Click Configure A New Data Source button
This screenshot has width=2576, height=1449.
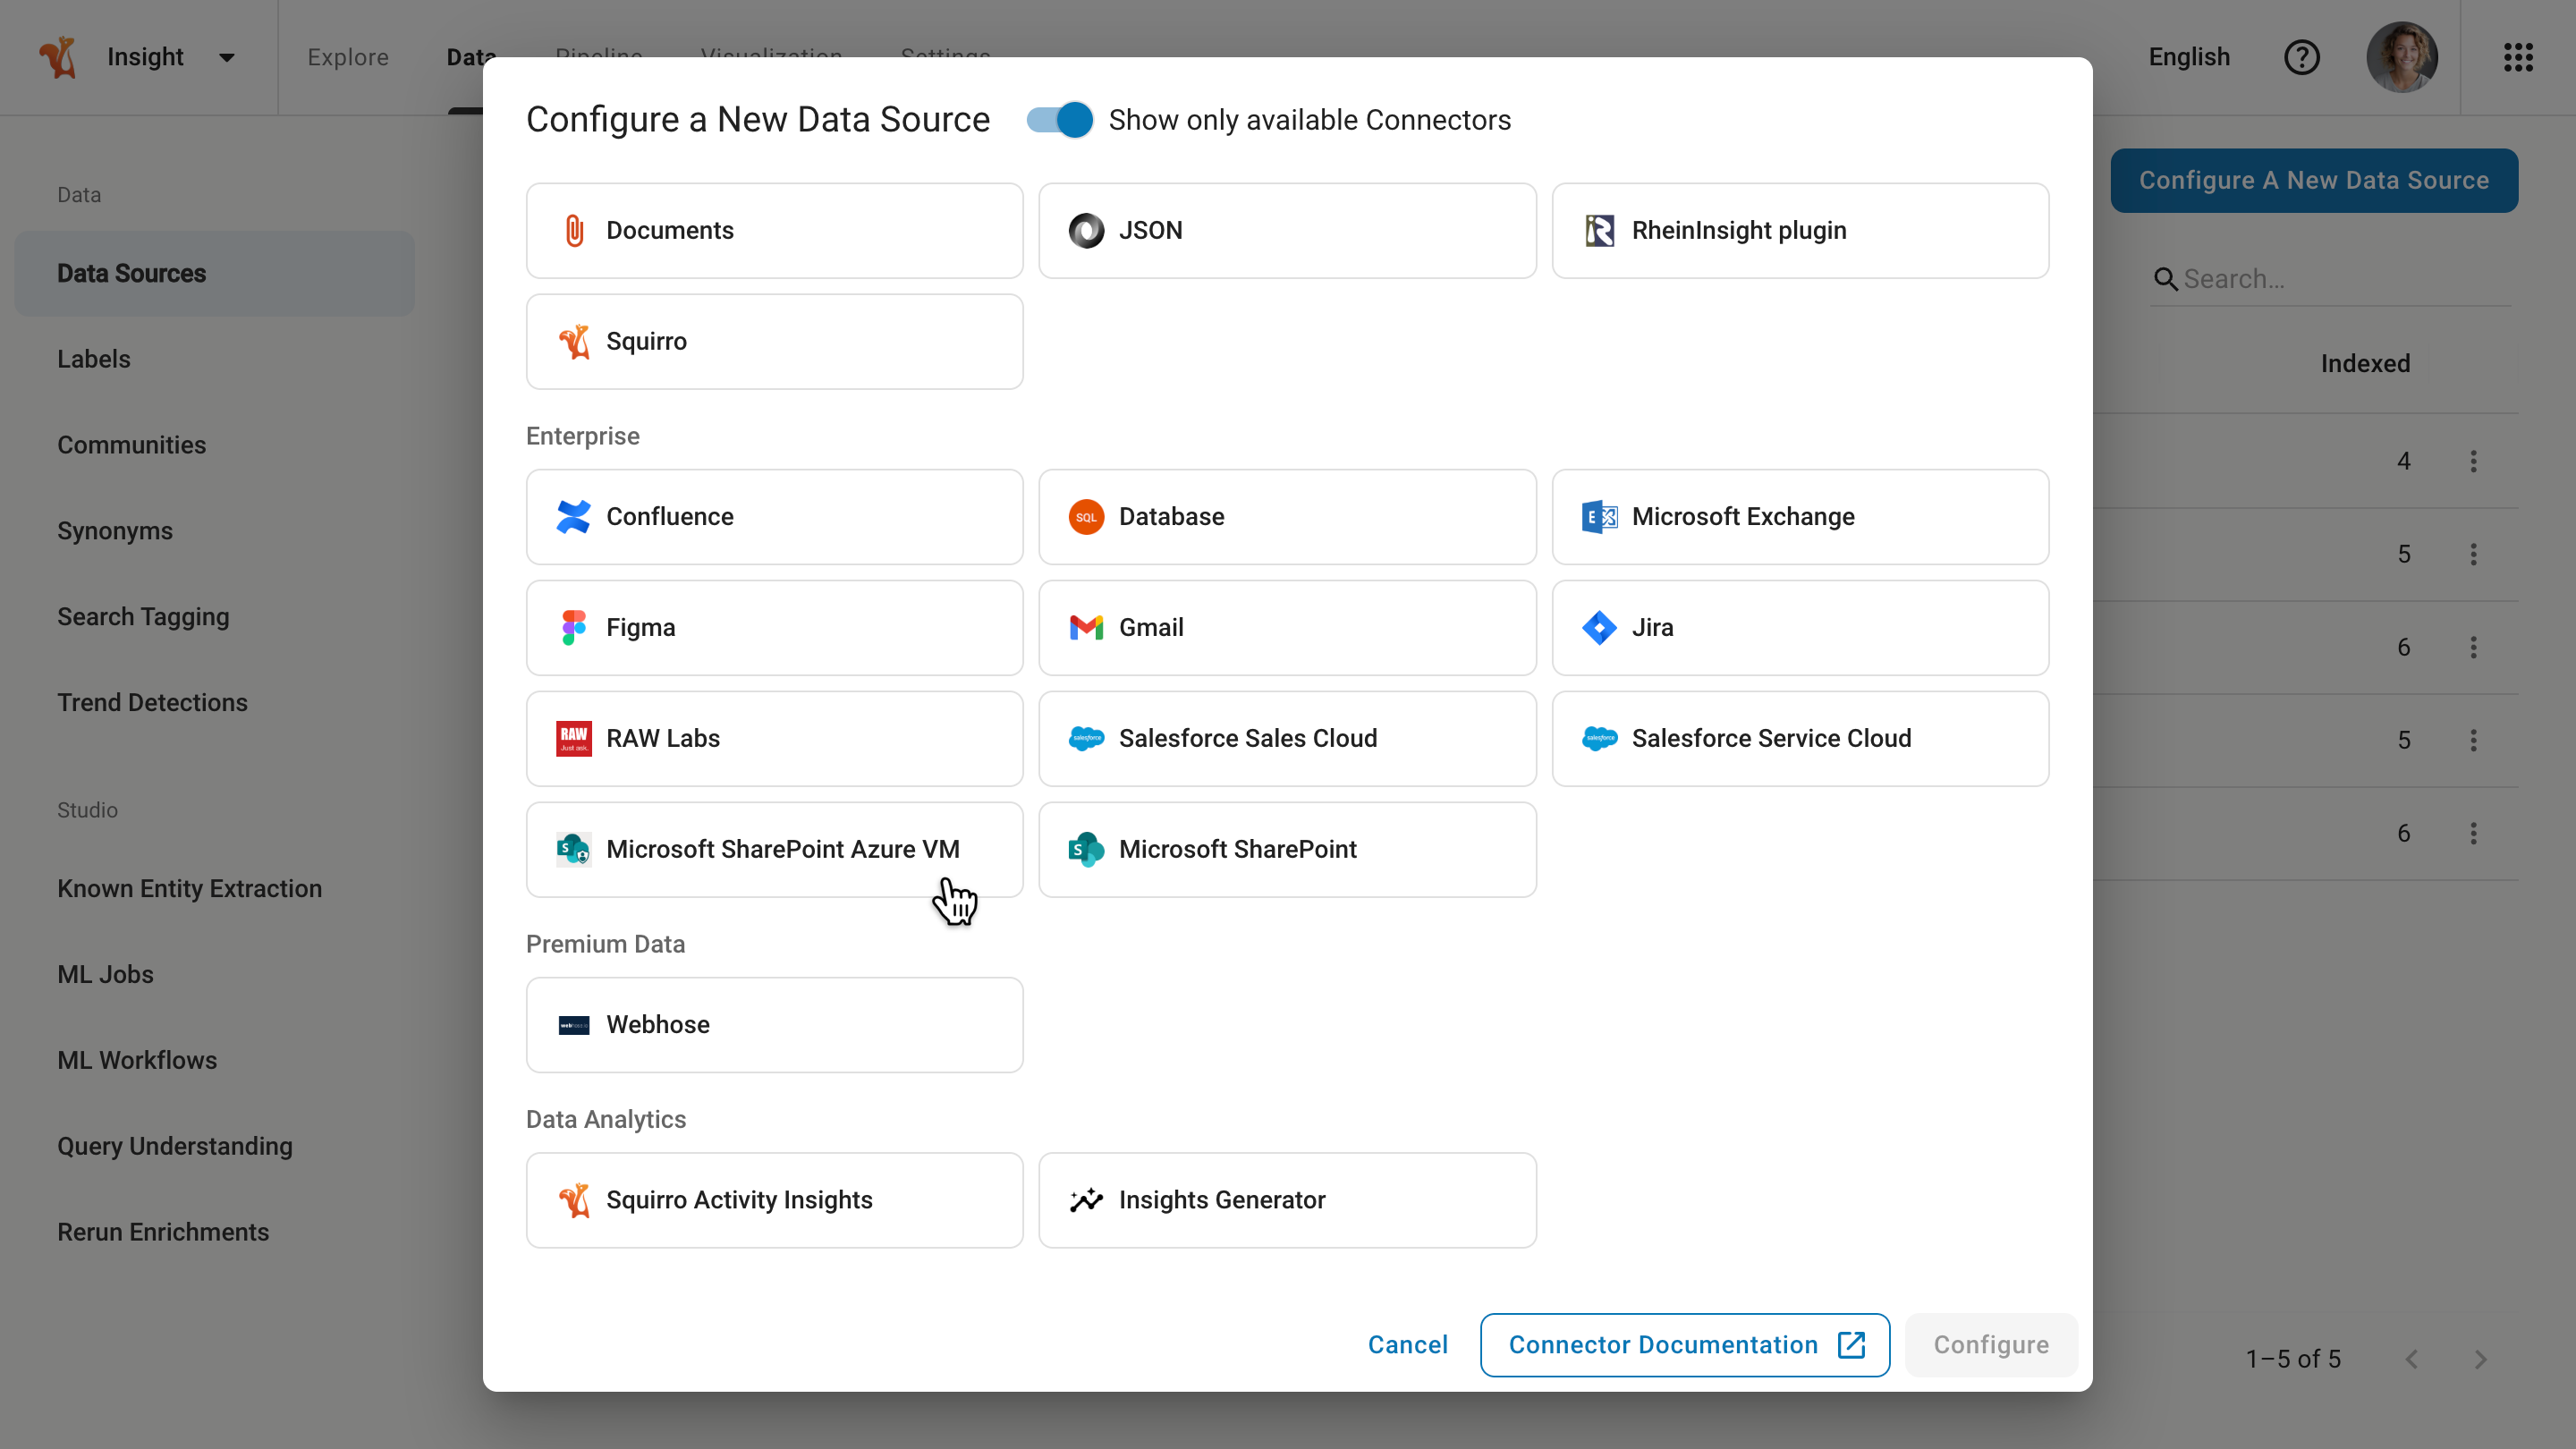2314,180
